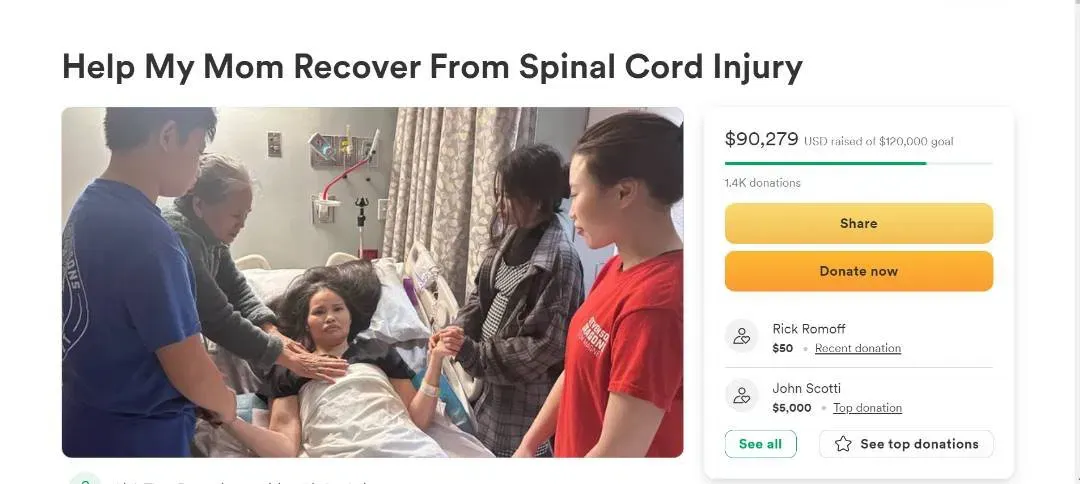1080x484 pixels.
Task: Click donor icon beside John Scotti
Action: (x=742, y=396)
